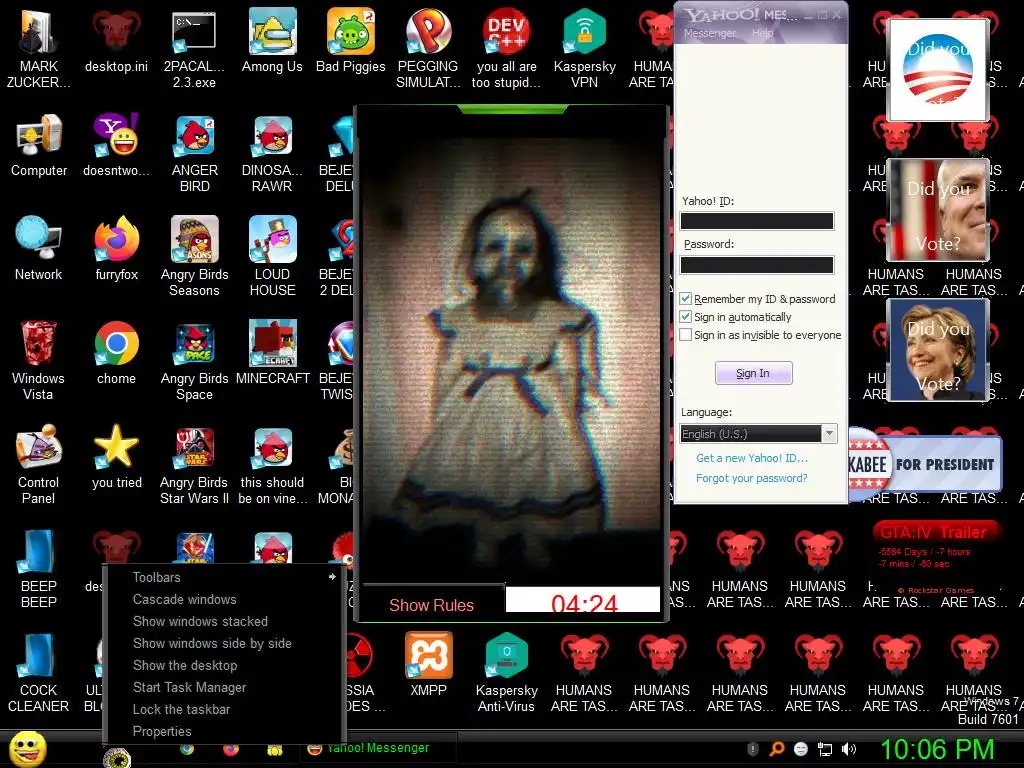This screenshot has width=1024, height=768.
Task: Launch the chome browser shortcut
Action: (116, 353)
